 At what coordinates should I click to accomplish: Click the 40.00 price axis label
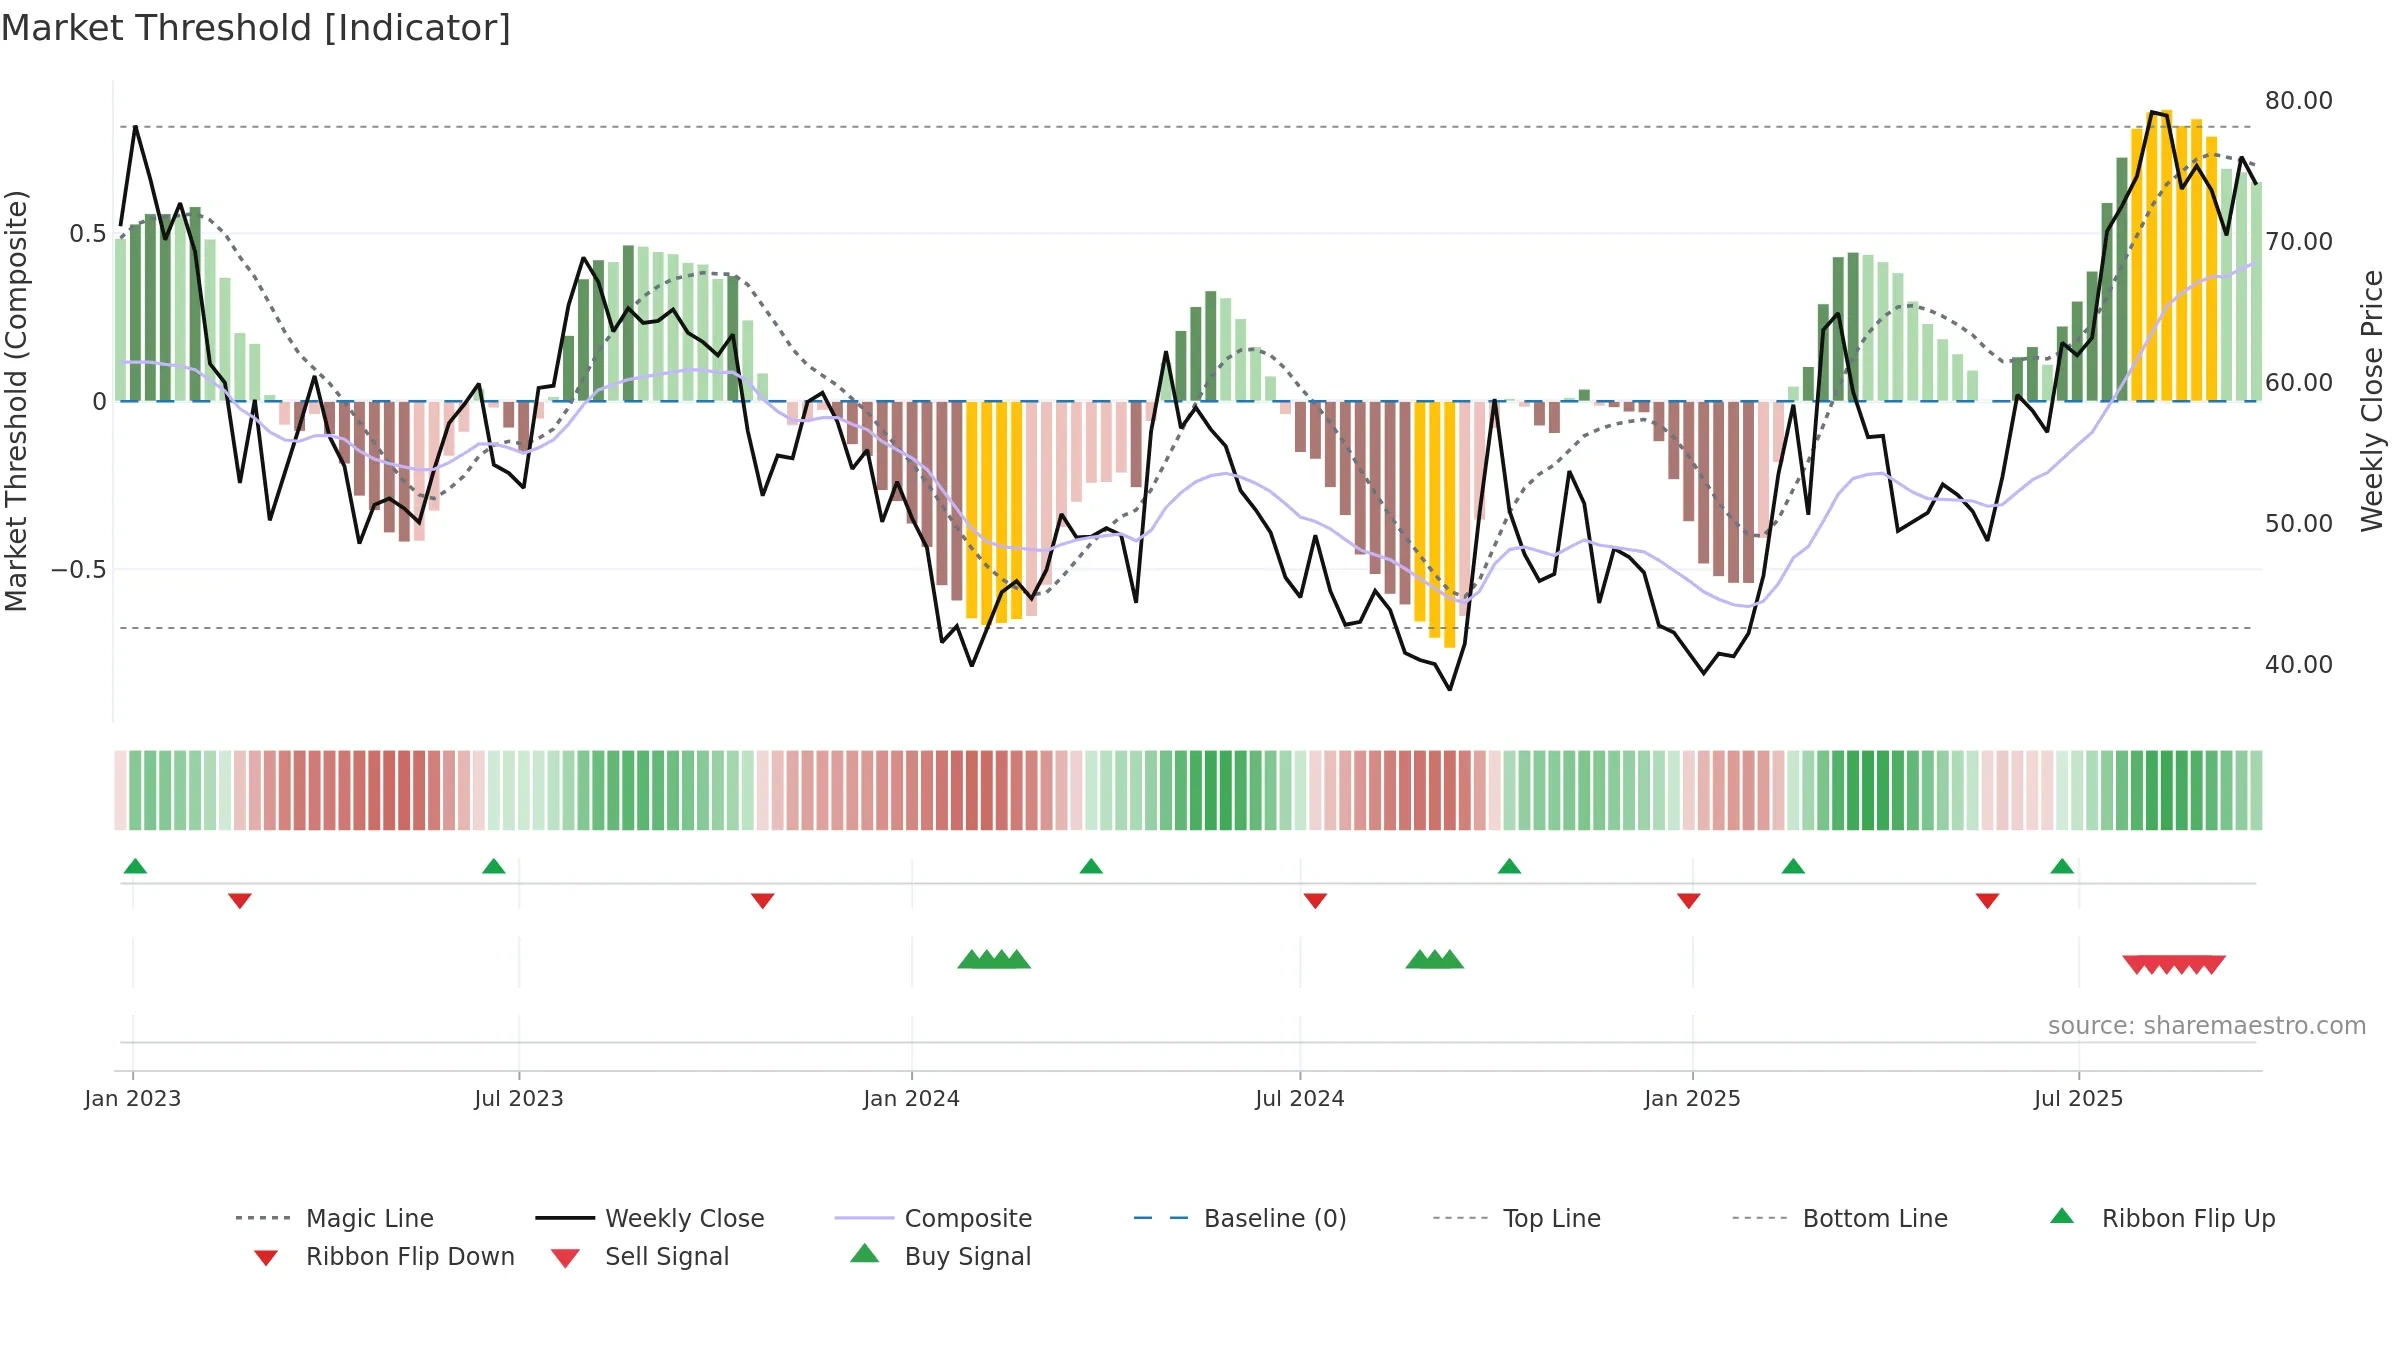[2299, 665]
